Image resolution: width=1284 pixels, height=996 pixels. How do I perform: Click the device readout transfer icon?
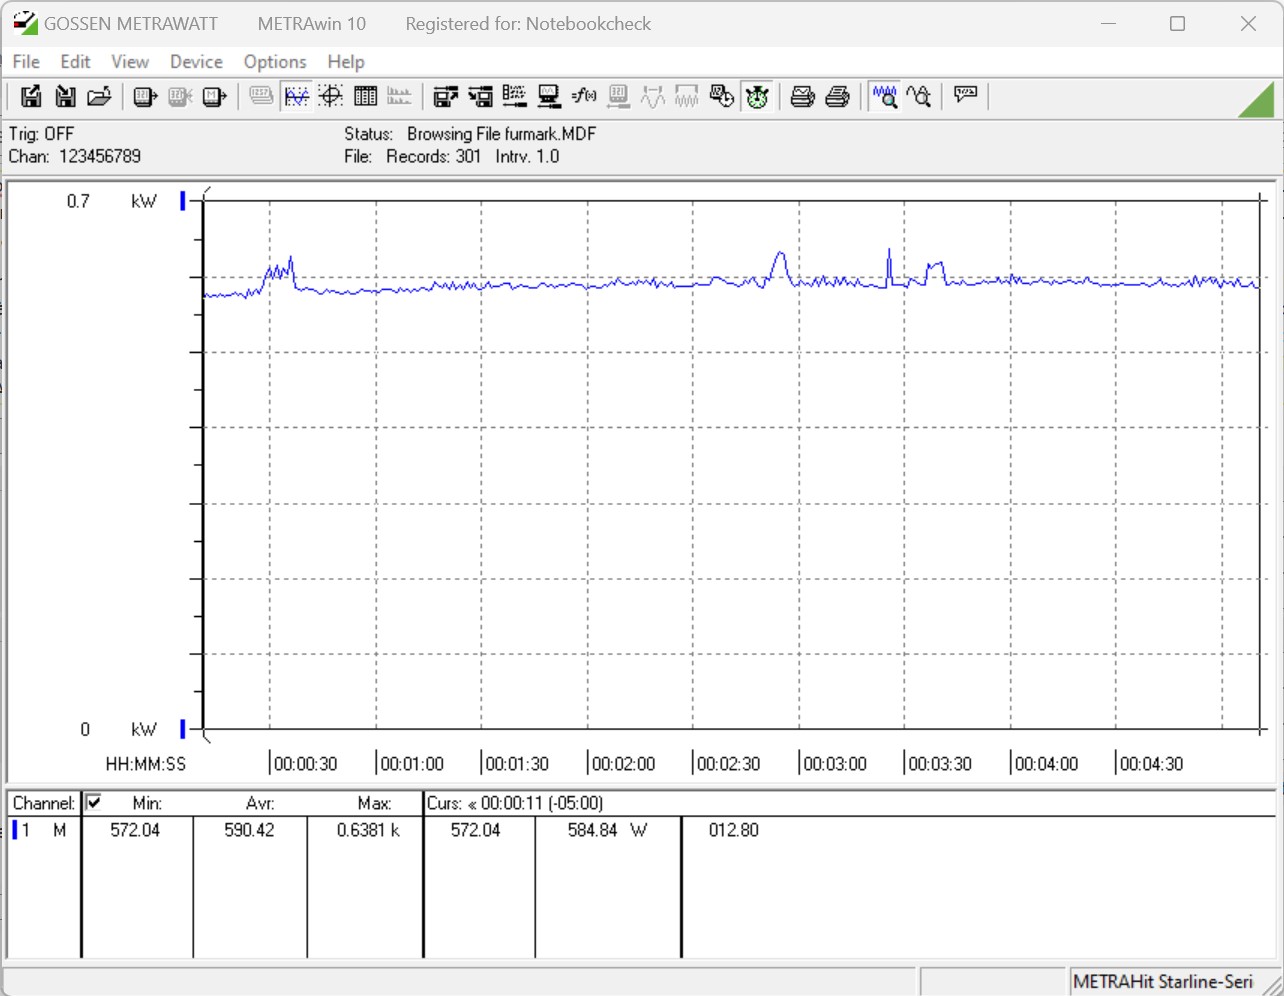[x=146, y=96]
